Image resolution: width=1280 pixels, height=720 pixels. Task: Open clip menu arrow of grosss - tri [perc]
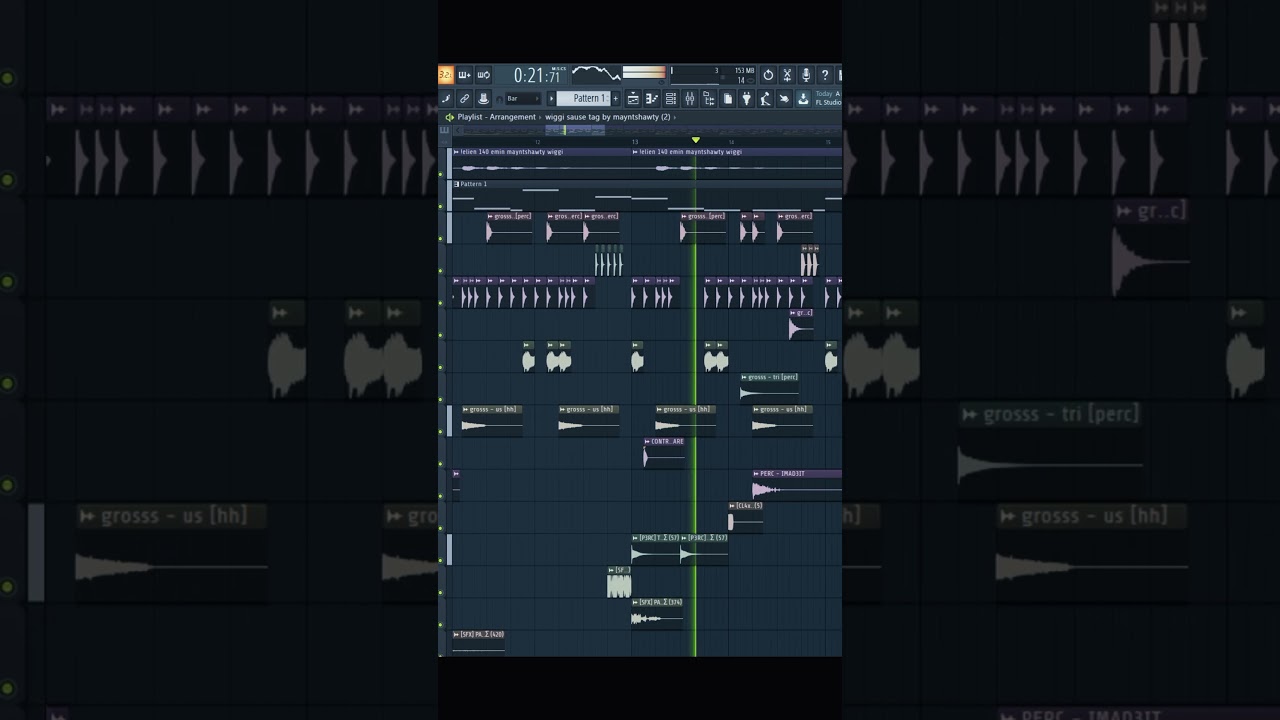pyautogui.click(x=744, y=377)
